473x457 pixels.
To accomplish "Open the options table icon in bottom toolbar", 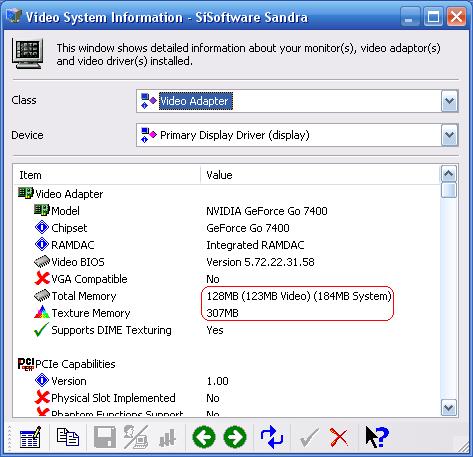I will point(30,437).
